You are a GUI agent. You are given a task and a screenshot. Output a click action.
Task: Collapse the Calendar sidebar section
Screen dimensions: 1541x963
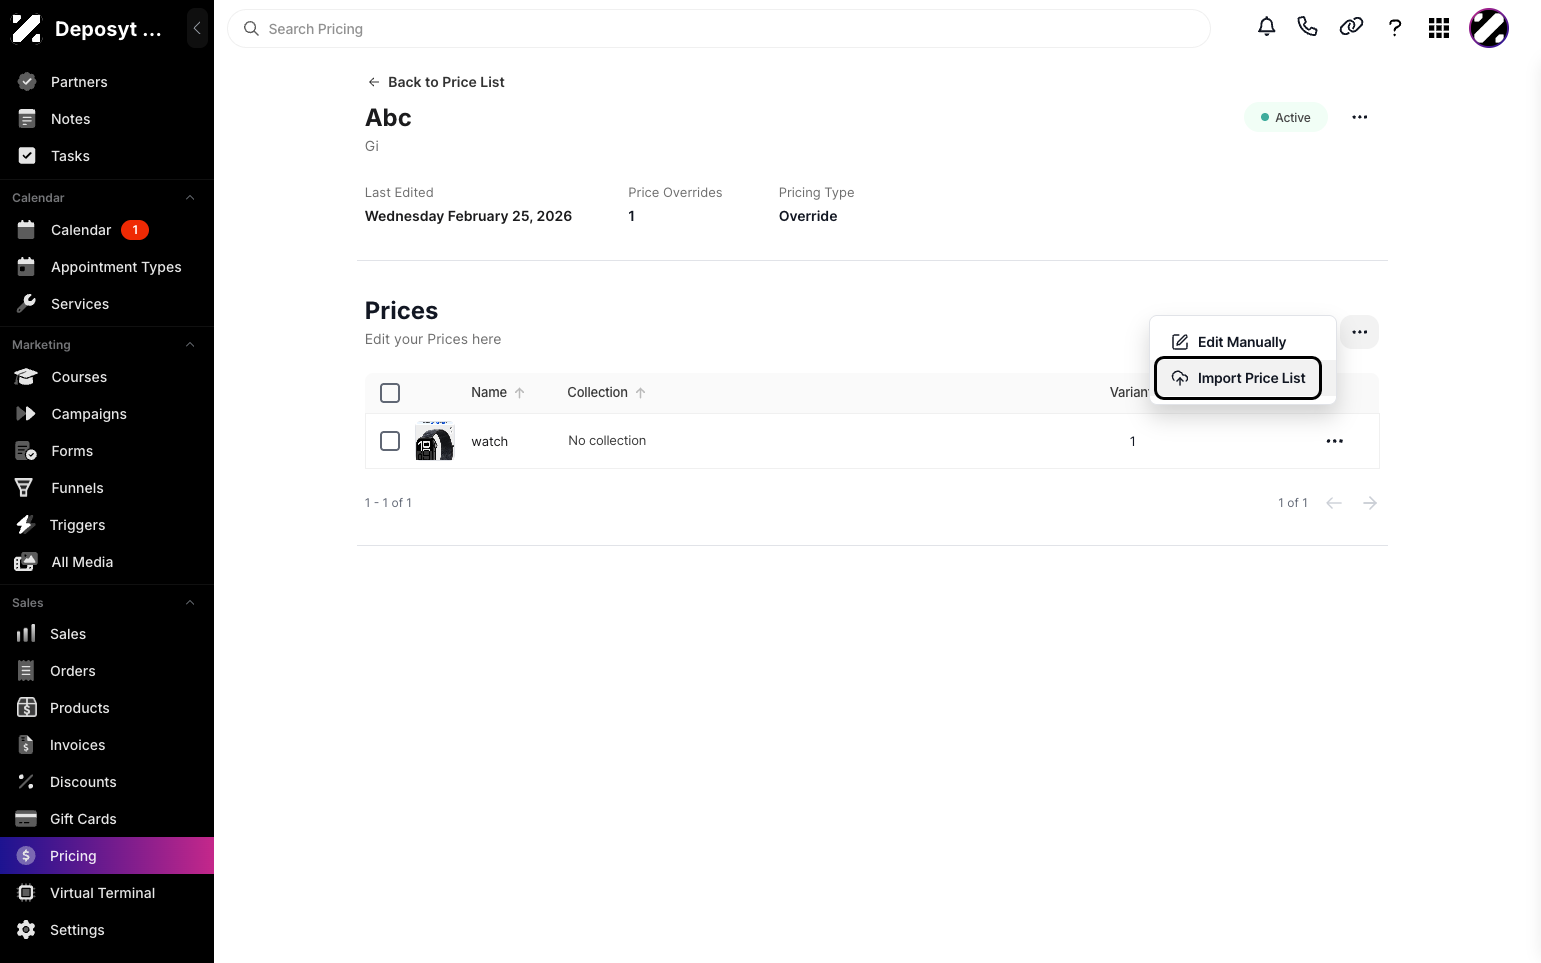click(x=190, y=198)
